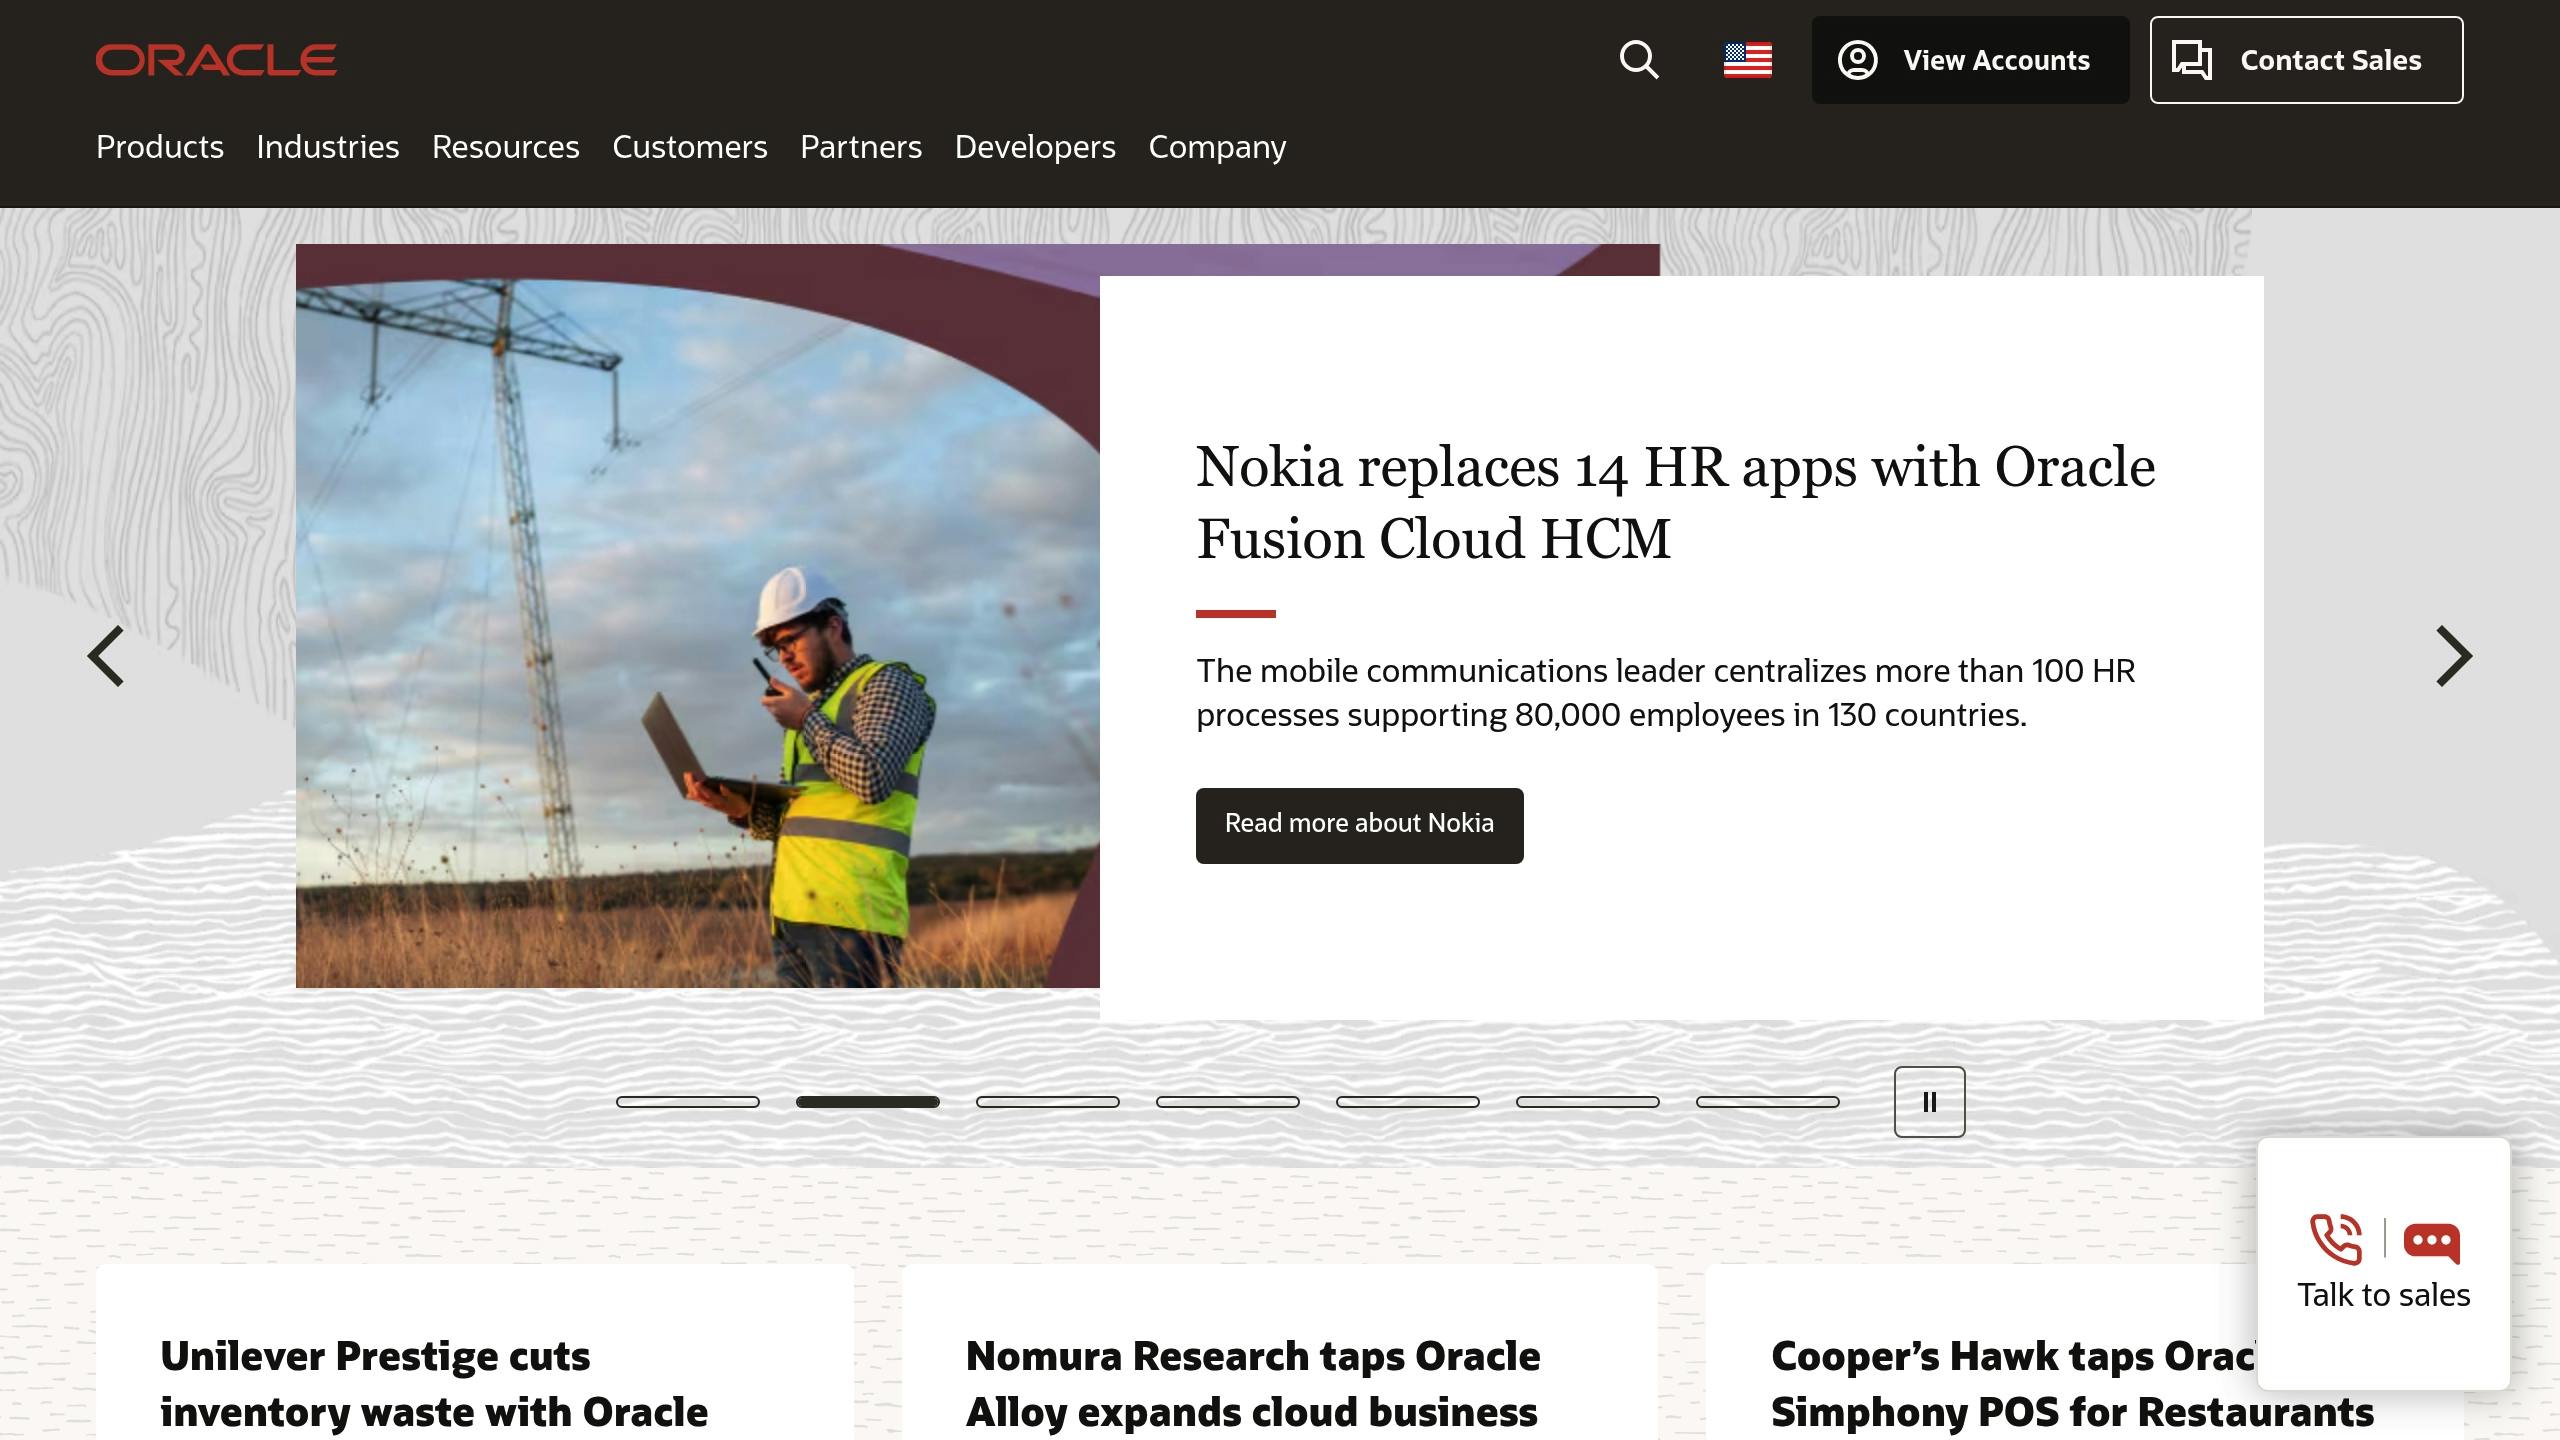The width and height of the screenshot is (2560, 1440).
Task: Expand the Products menu
Action: [160, 147]
